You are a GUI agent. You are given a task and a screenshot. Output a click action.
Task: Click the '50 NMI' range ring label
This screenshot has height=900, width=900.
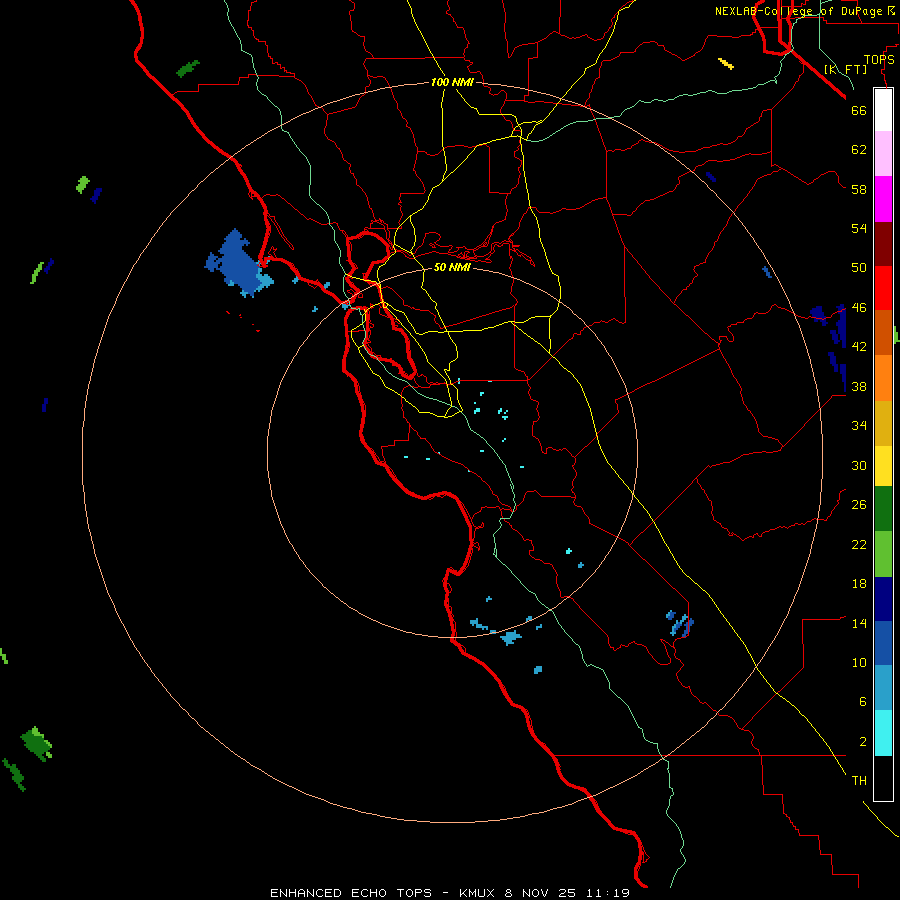452,267
